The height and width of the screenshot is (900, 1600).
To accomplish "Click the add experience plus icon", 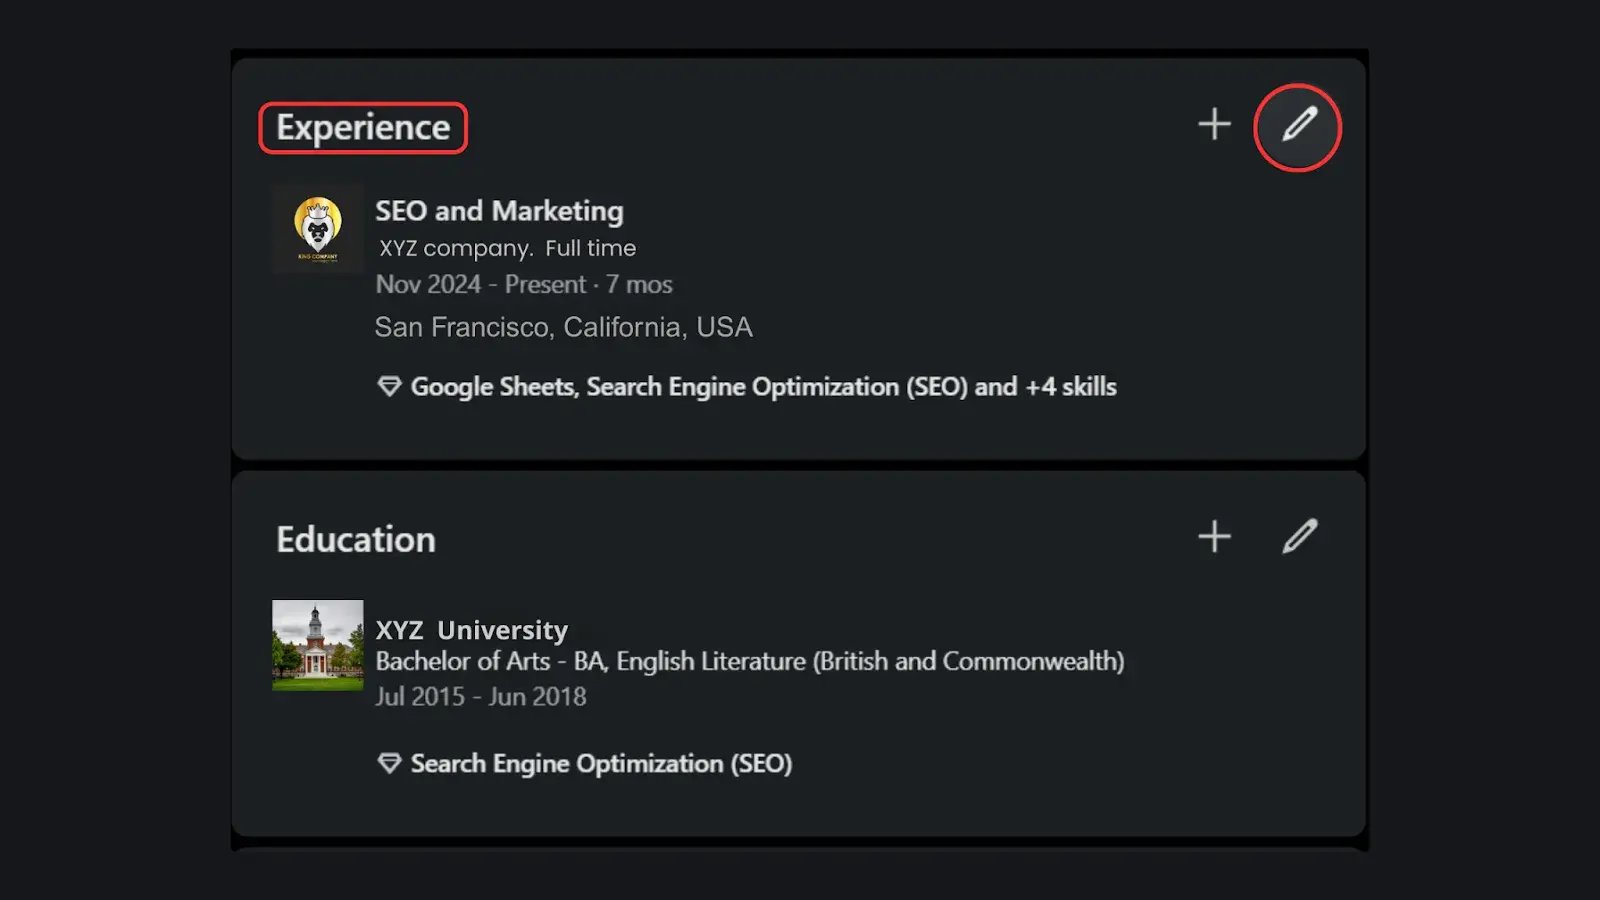I will tap(1214, 124).
